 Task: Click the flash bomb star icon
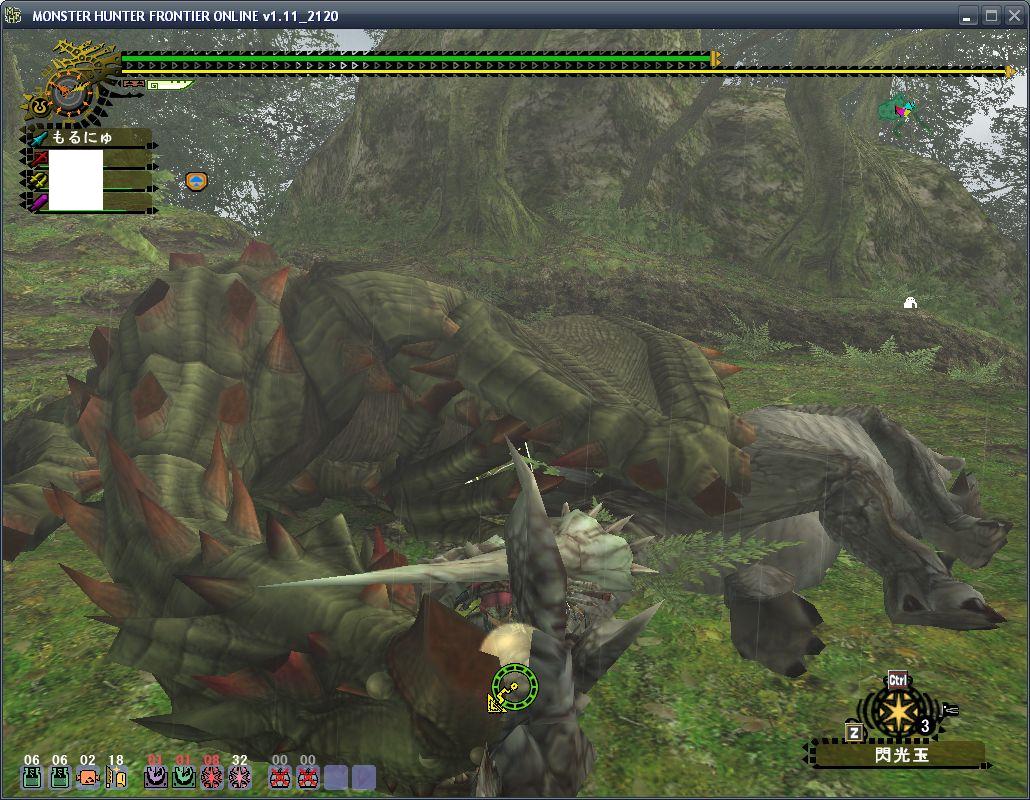[x=897, y=713]
